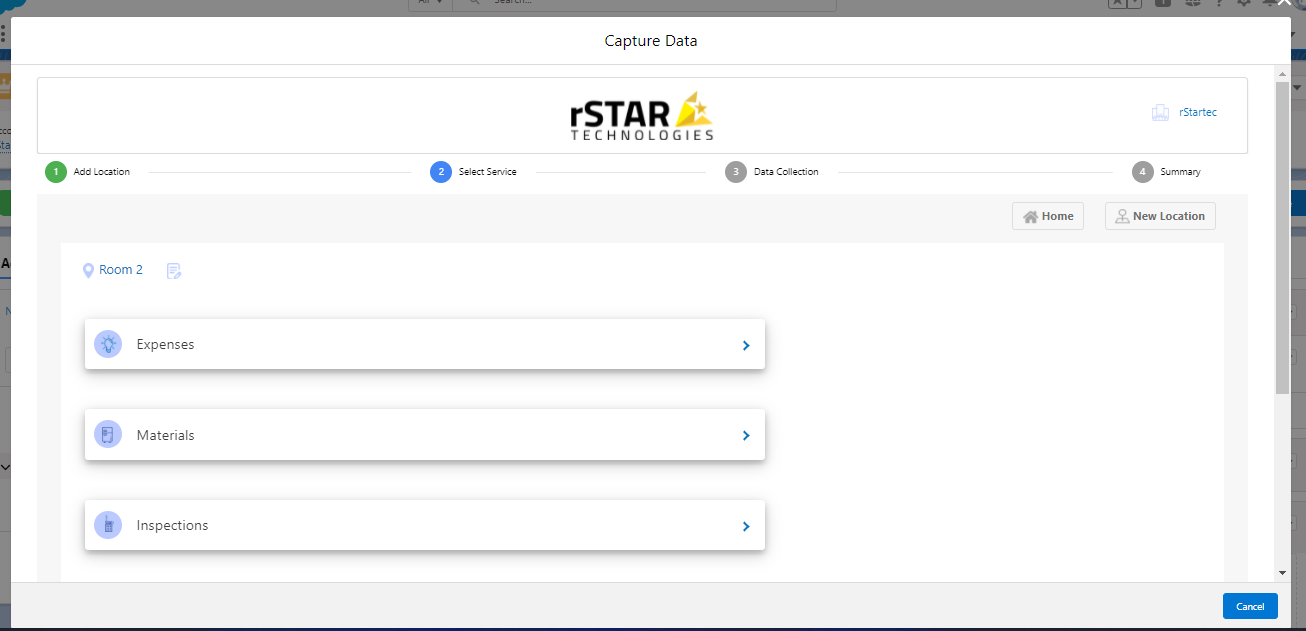Expand the Expenses service chevron

tap(745, 344)
